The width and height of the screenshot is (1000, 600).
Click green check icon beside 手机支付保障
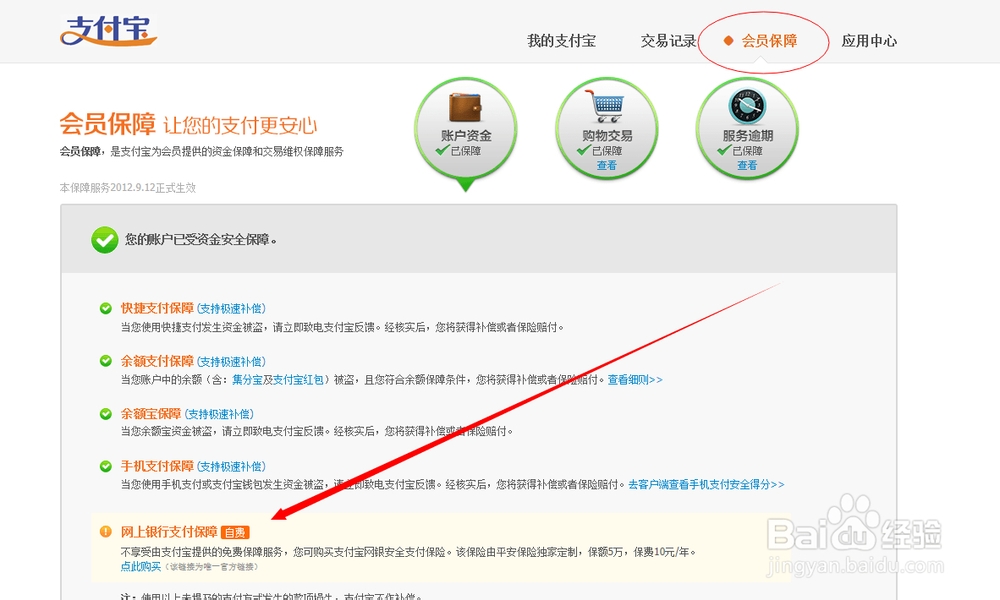pyautogui.click(x=106, y=466)
